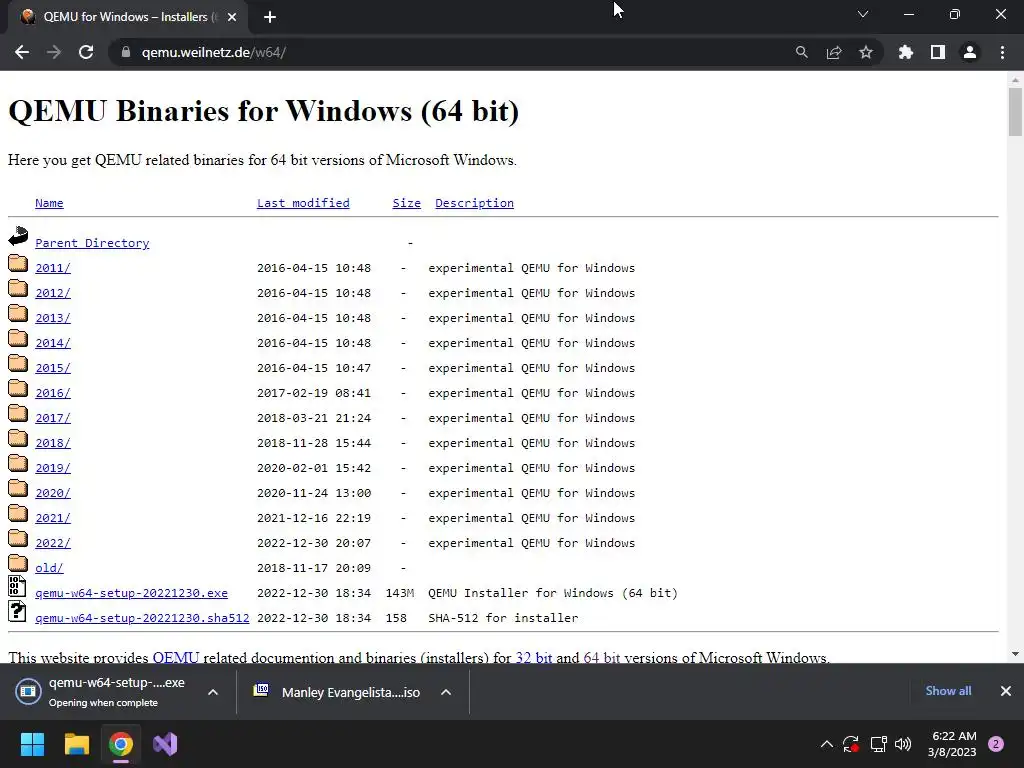
Task: Open the Chrome extensions puzzle icon
Action: 905,52
